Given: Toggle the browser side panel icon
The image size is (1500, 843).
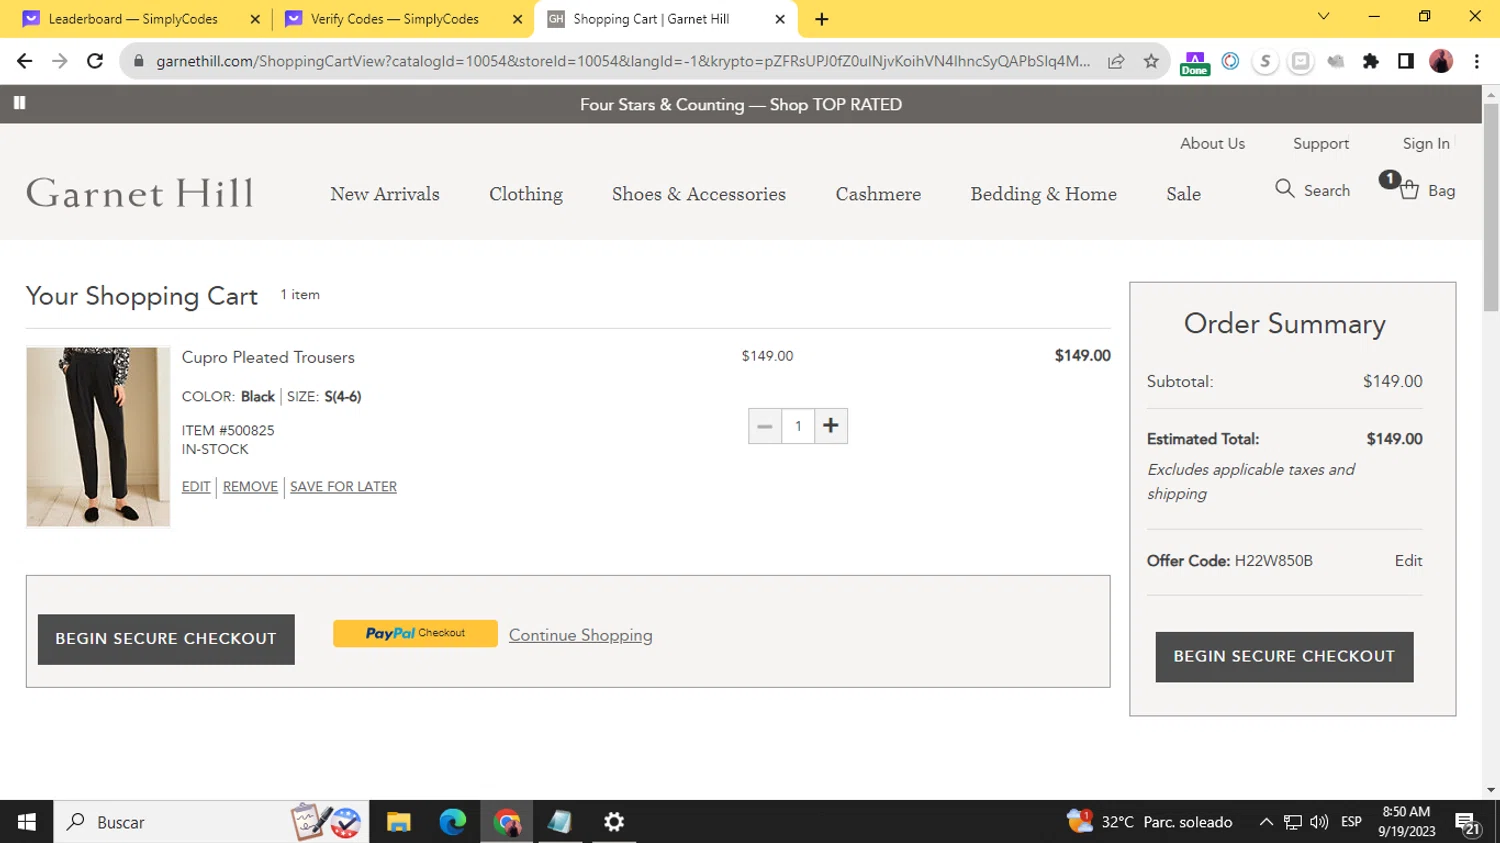Looking at the screenshot, I should (1406, 61).
